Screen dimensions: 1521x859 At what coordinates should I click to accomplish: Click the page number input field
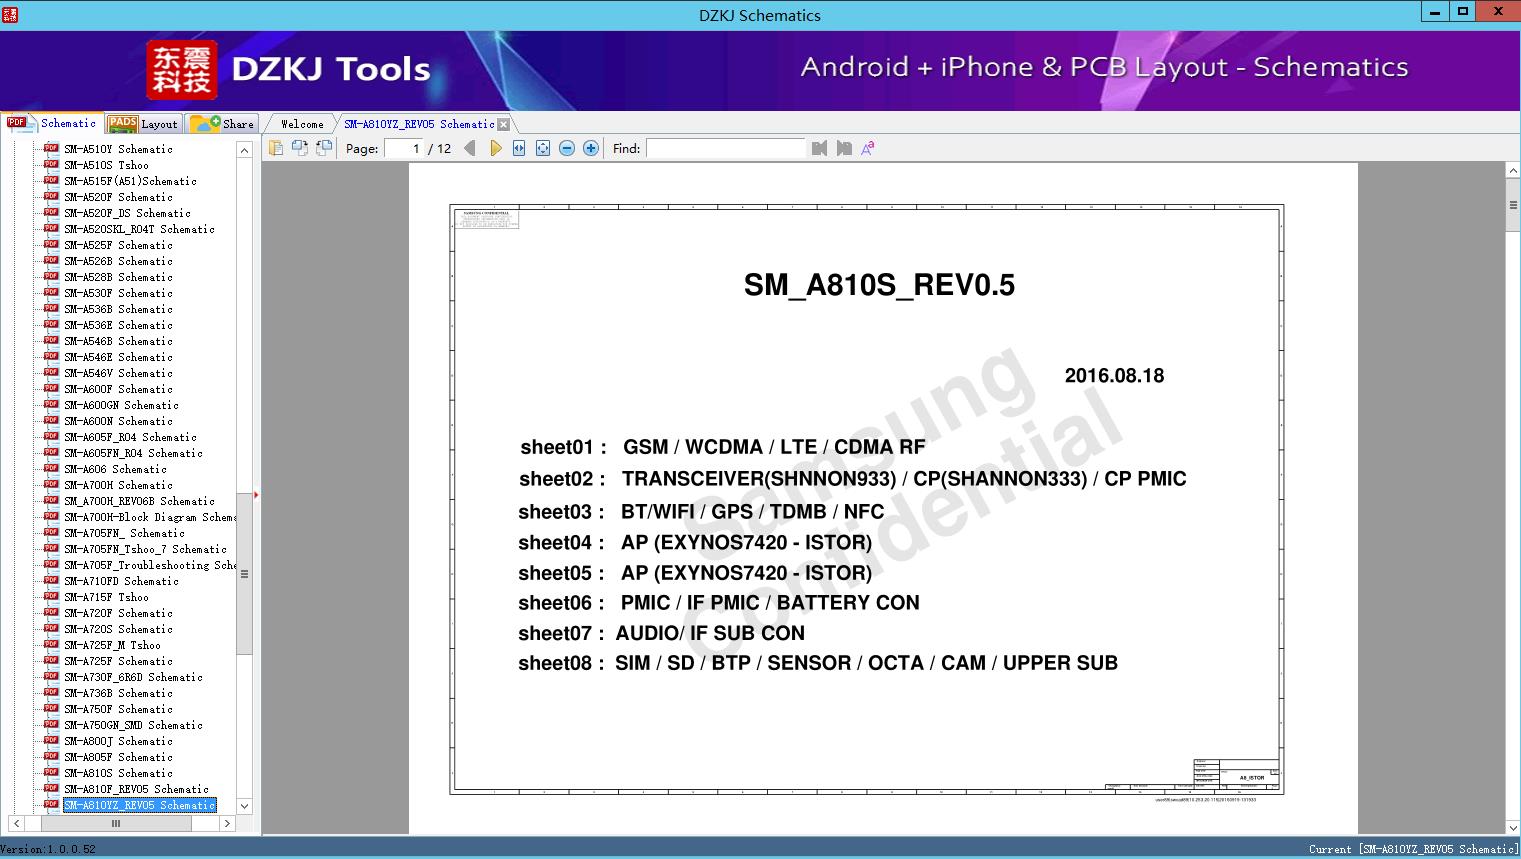coord(404,148)
